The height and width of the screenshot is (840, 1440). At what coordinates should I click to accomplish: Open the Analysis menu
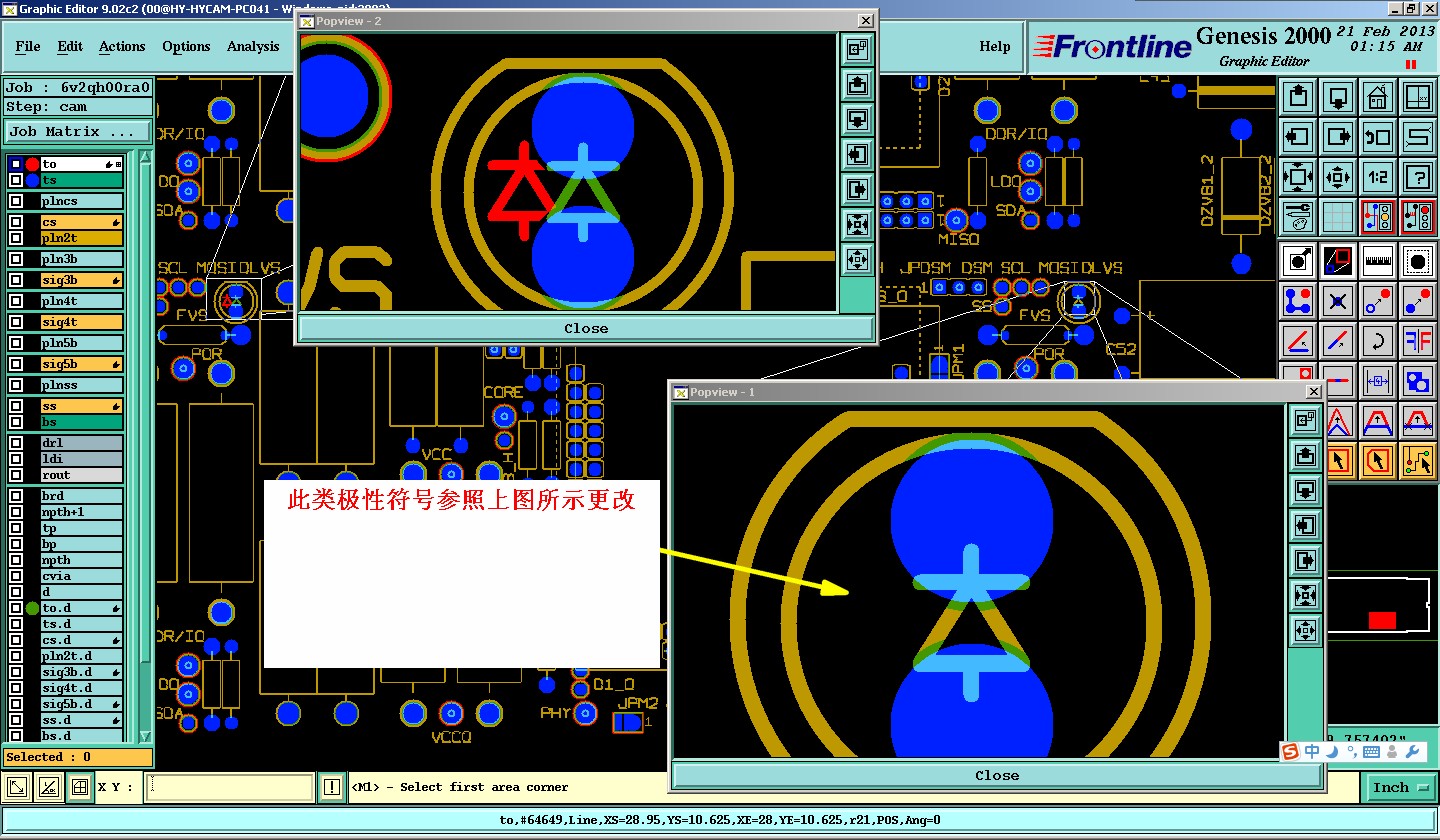(253, 46)
